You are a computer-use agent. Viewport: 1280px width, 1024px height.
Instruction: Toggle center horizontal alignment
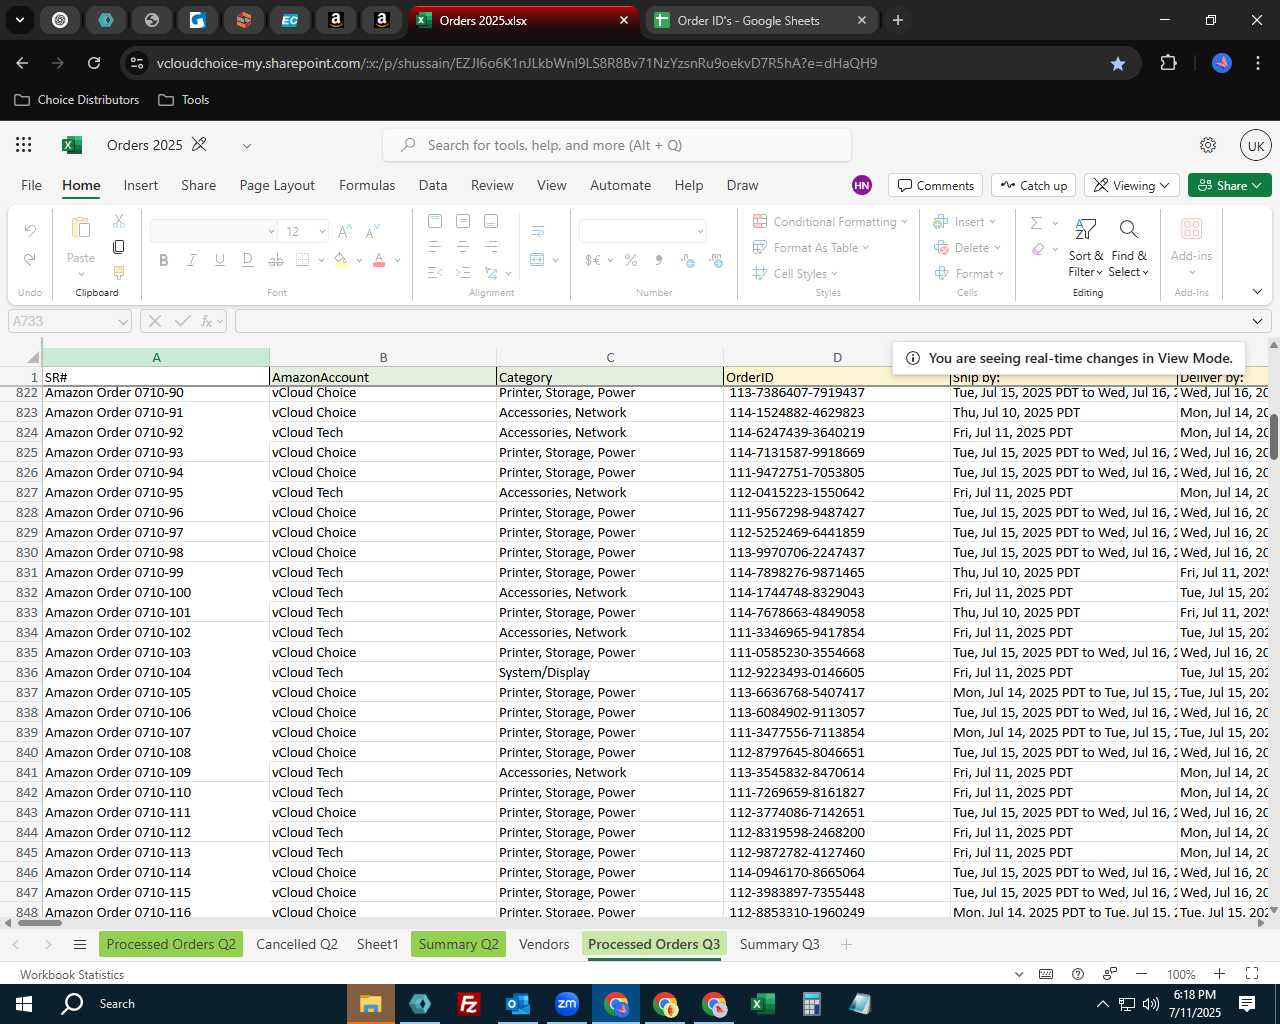[x=463, y=246]
